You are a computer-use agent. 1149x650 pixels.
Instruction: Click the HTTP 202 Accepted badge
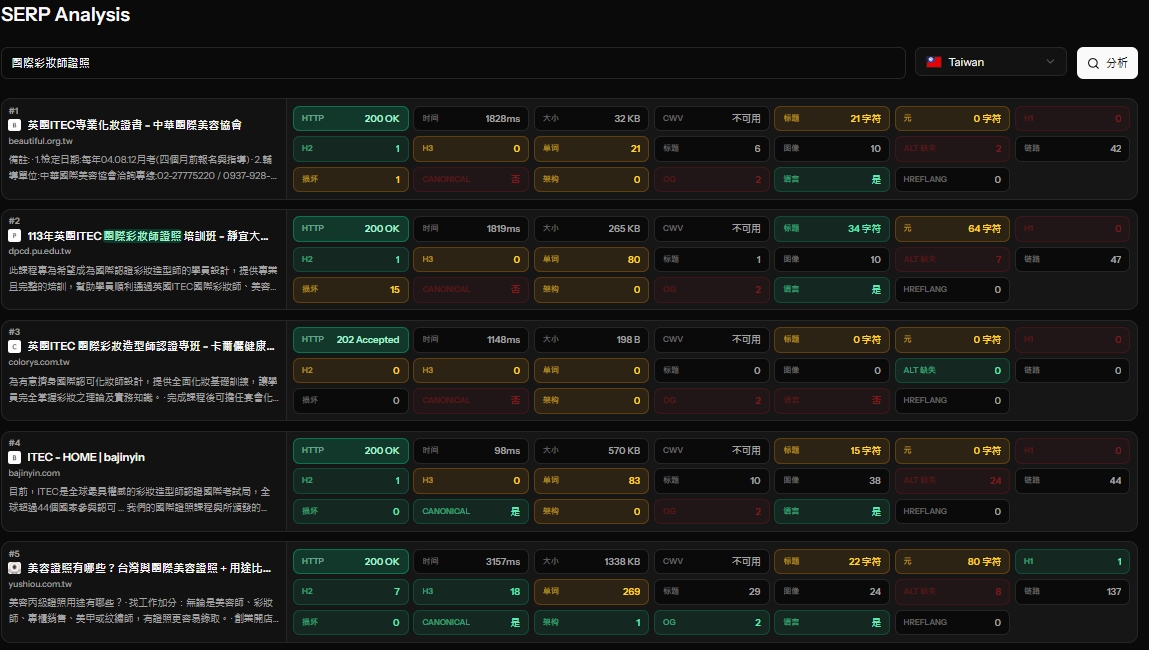coord(351,339)
